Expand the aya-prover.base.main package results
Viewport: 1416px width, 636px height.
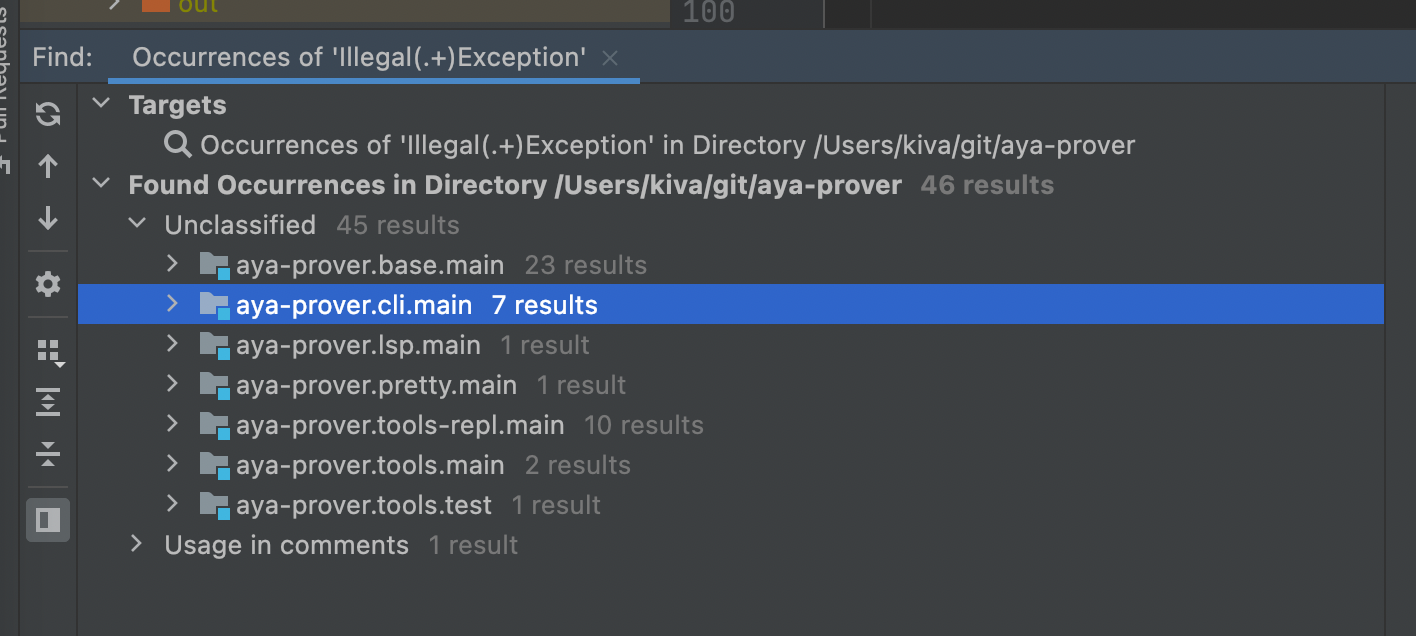pyautogui.click(x=172, y=264)
